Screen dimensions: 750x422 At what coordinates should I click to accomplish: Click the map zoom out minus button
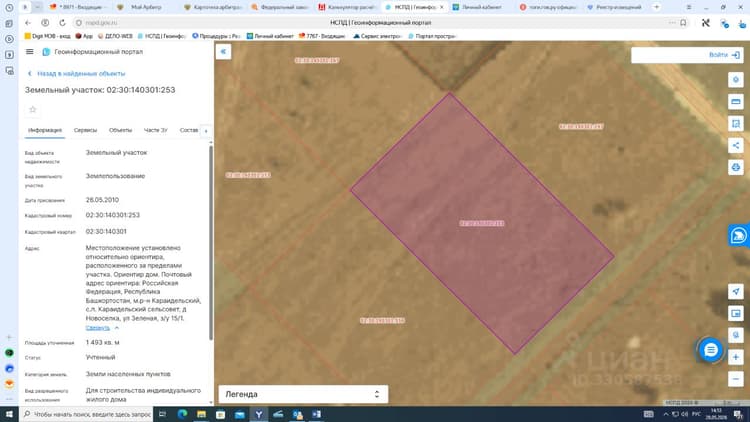(736, 379)
